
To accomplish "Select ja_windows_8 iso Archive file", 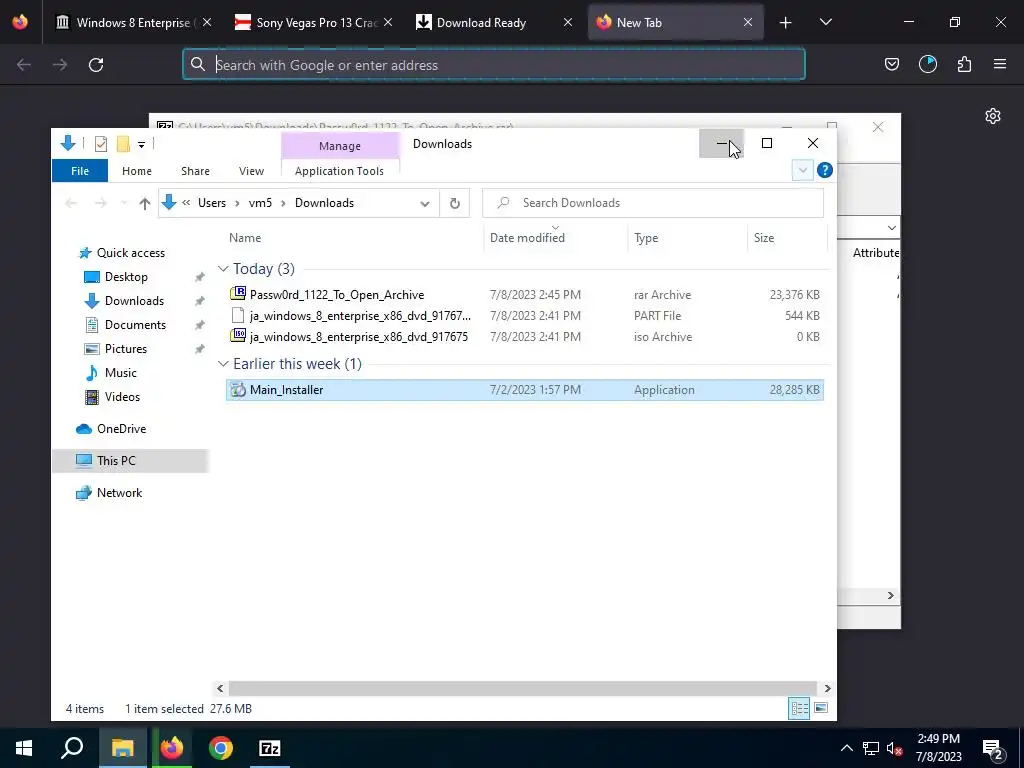I will click(x=525, y=337).
